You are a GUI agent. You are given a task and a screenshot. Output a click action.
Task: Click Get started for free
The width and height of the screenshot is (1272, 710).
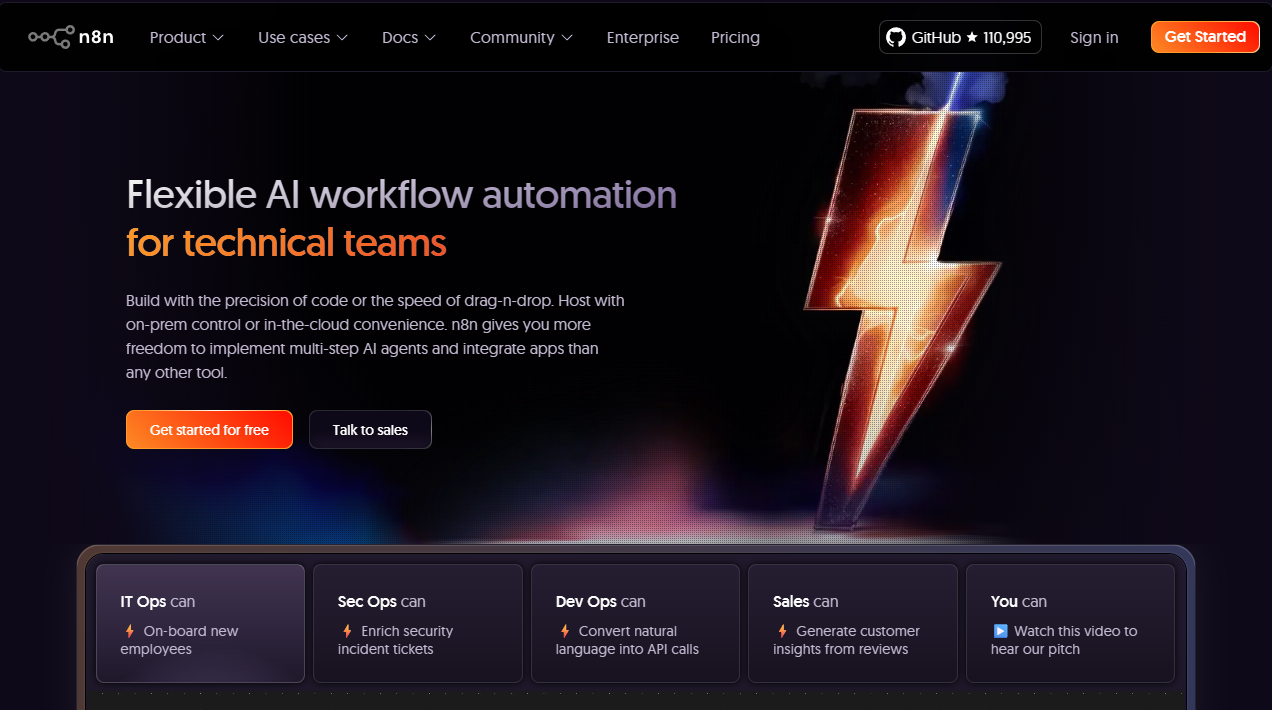[x=209, y=429]
